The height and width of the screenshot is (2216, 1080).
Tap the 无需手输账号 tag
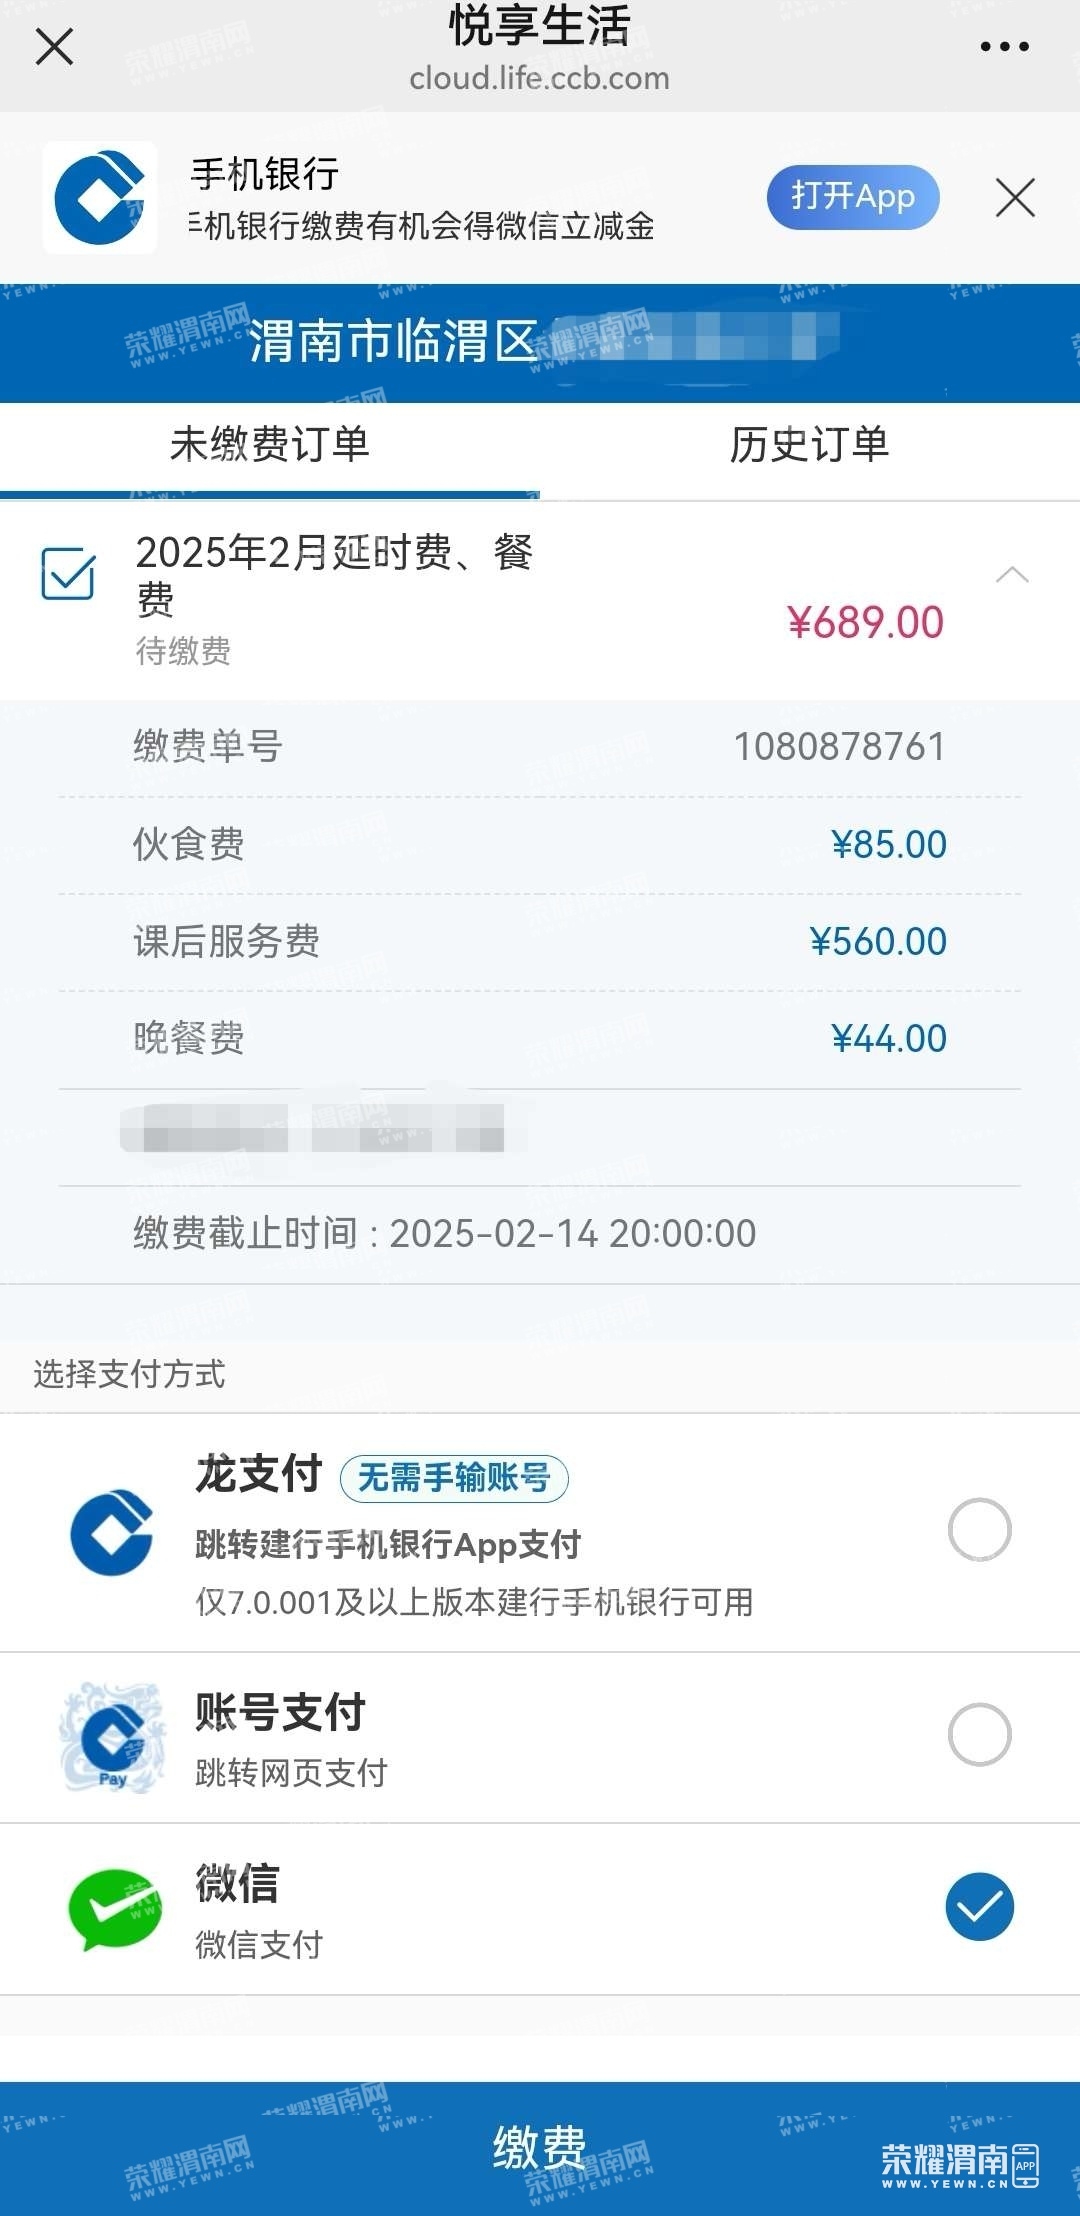pyautogui.click(x=454, y=1478)
